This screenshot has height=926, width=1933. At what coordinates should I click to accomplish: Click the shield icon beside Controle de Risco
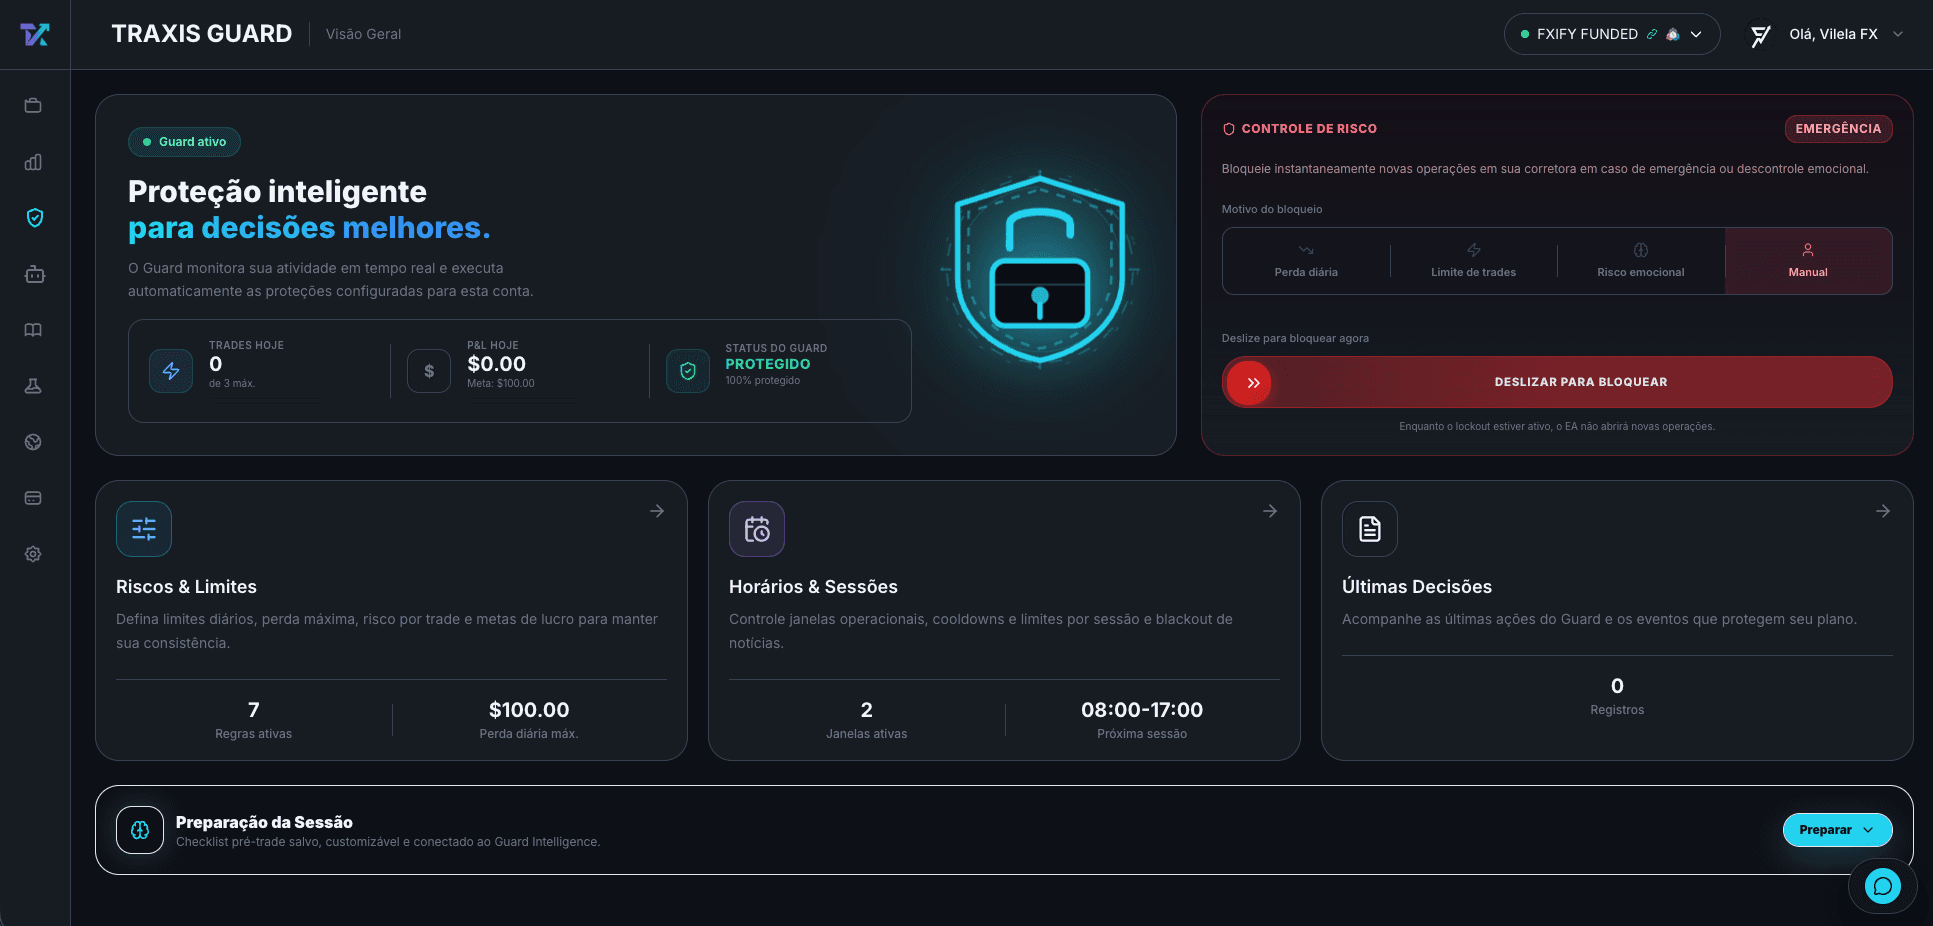tap(1229, 129)
